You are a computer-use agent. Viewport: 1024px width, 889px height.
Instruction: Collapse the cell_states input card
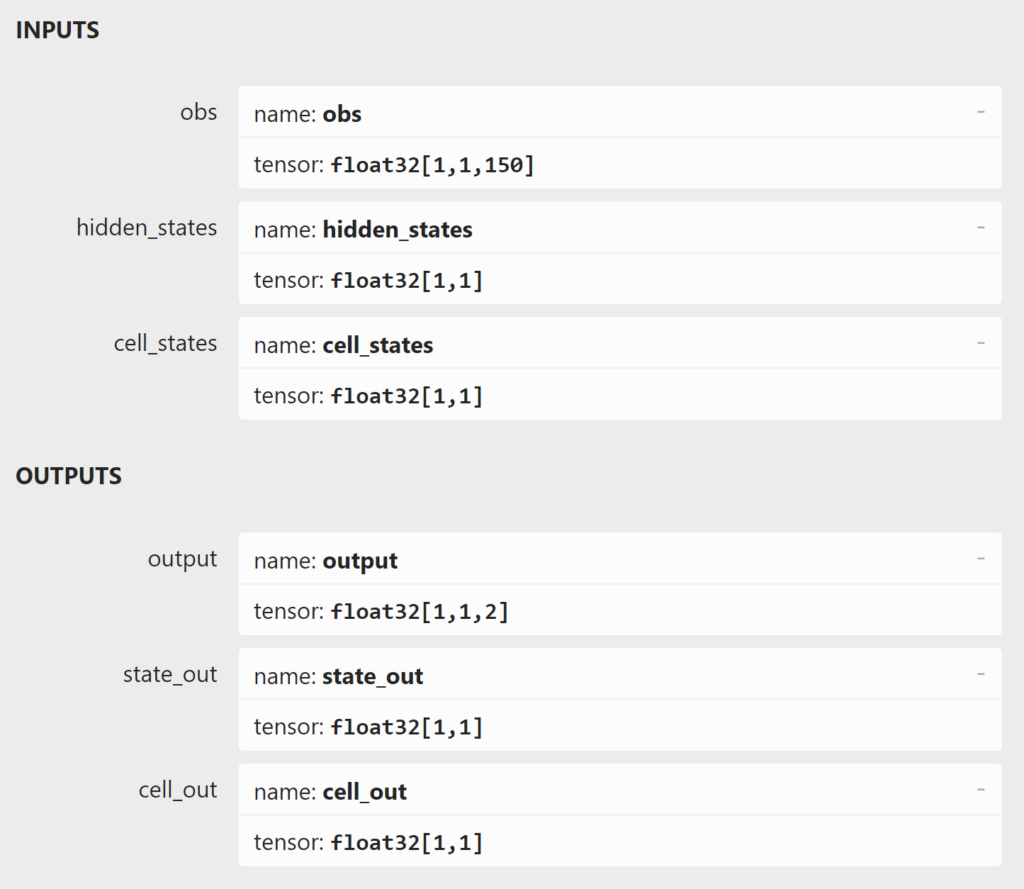coord(981,344)
